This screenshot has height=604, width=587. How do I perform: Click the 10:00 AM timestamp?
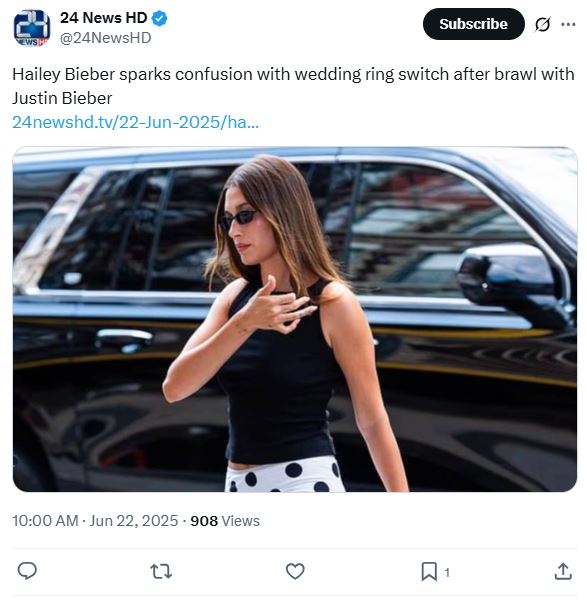[45, 521]
